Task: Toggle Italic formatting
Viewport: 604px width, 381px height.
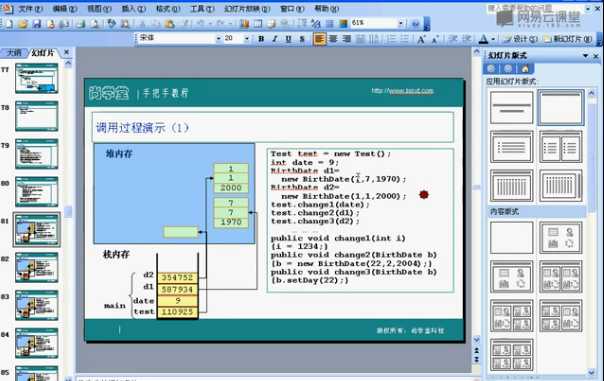Action: point(275,39)
